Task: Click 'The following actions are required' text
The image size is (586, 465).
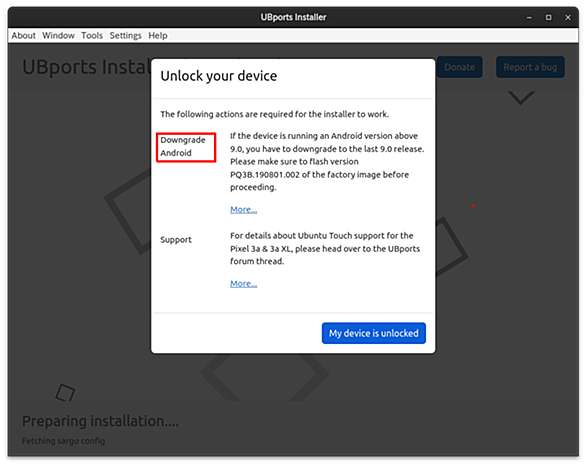Action: tap(275, 114)
